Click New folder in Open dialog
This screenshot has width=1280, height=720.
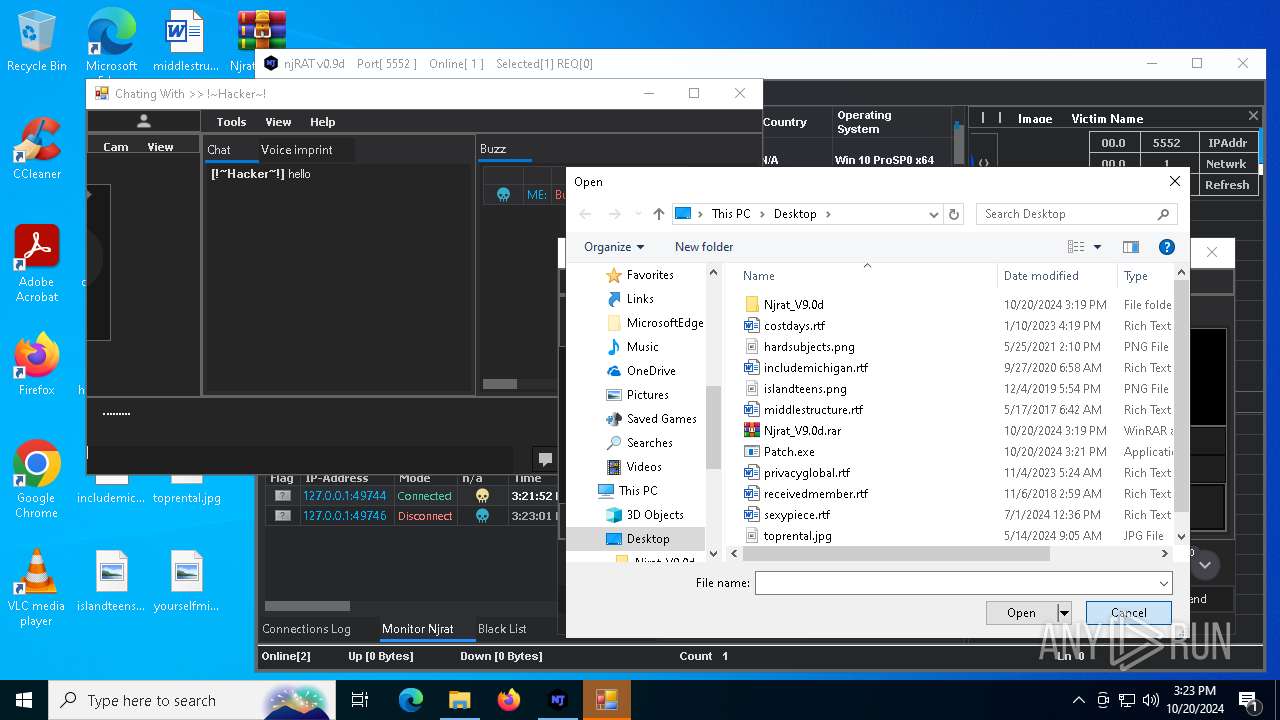pos(704,247)
